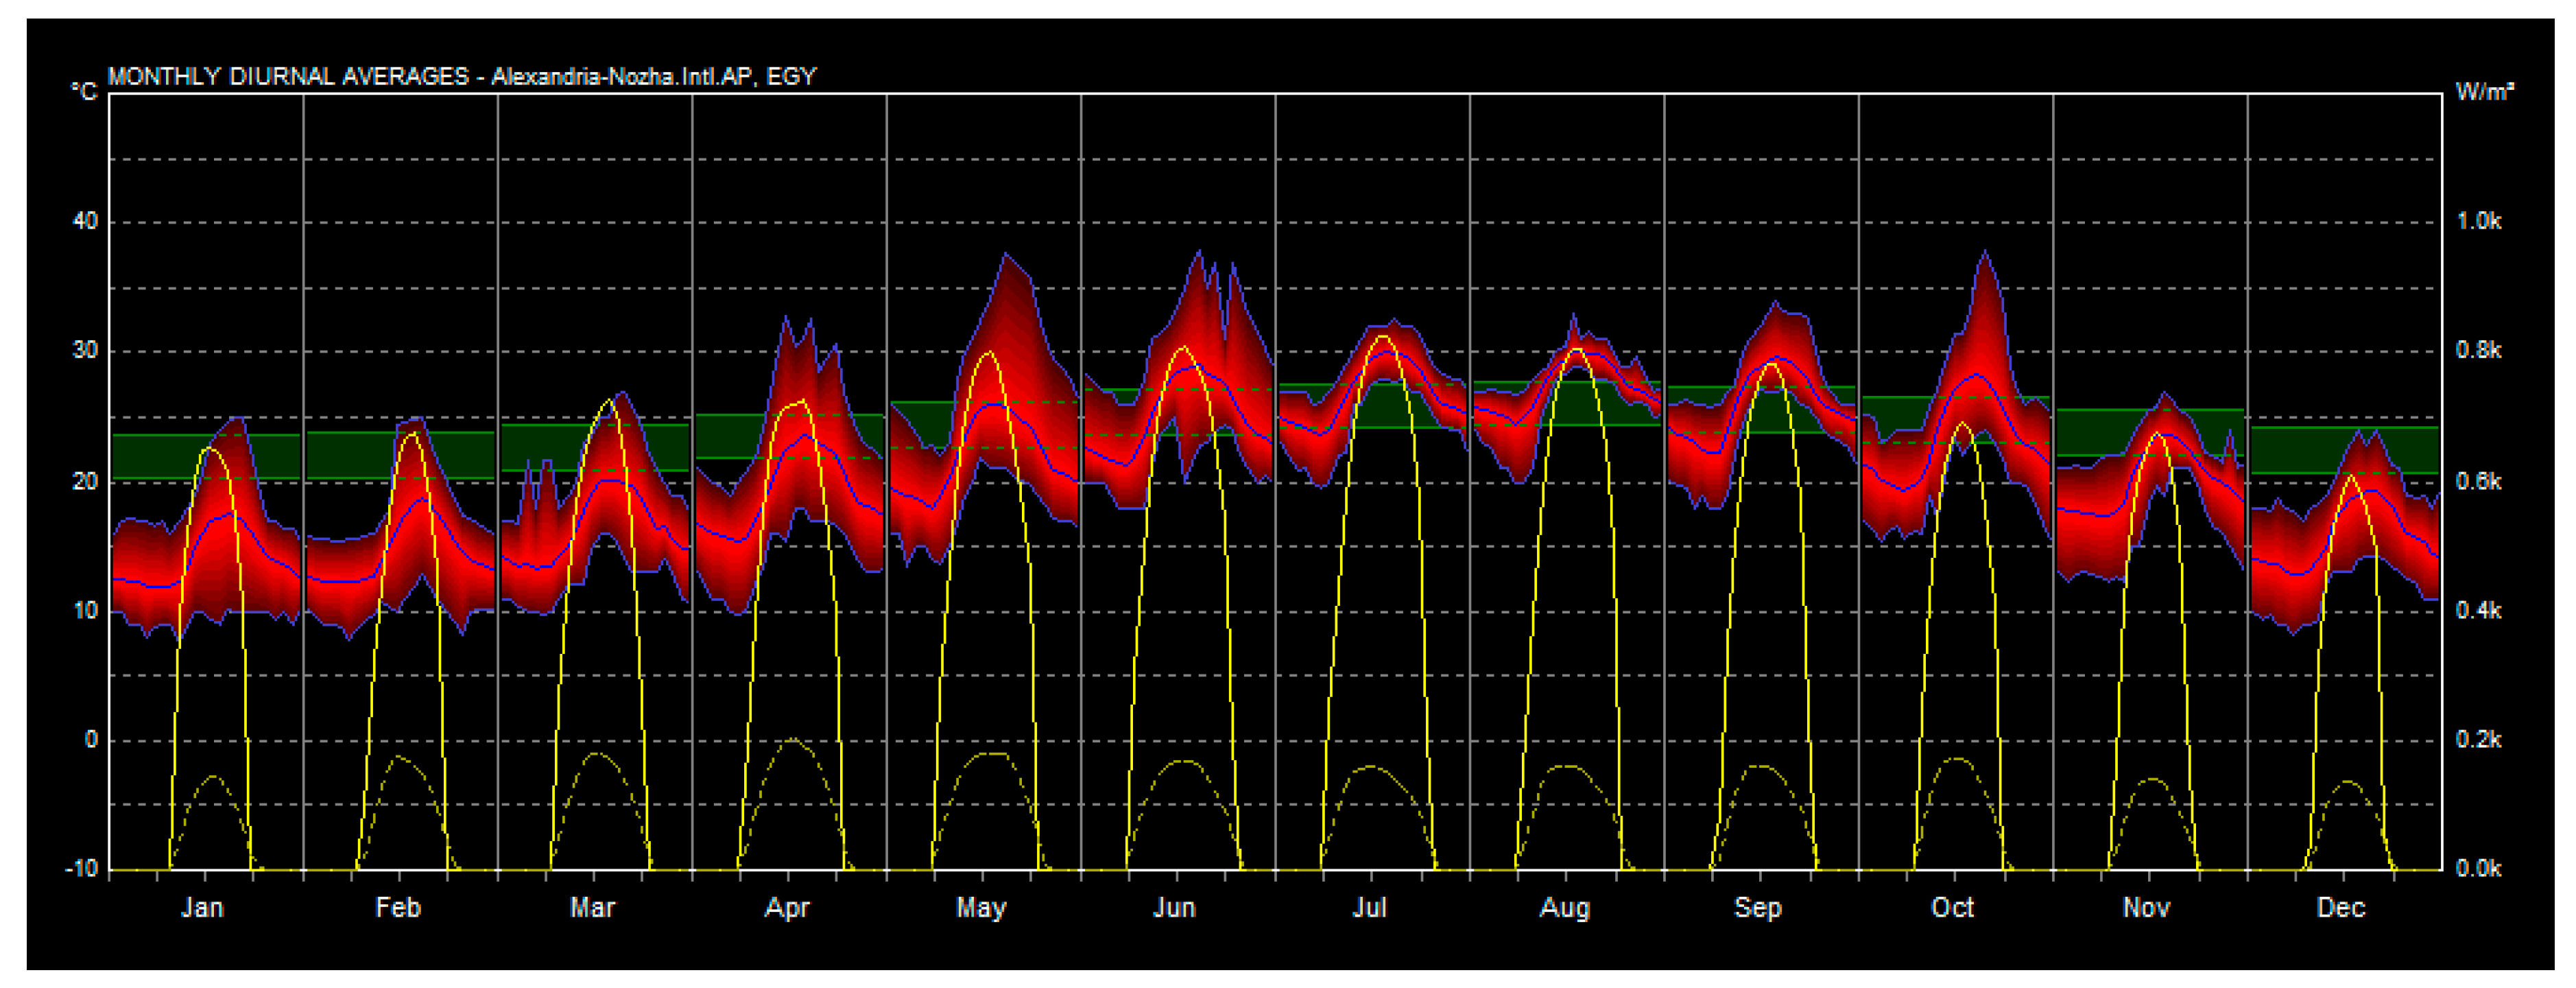Click the Jun month label

point(1175,908)
